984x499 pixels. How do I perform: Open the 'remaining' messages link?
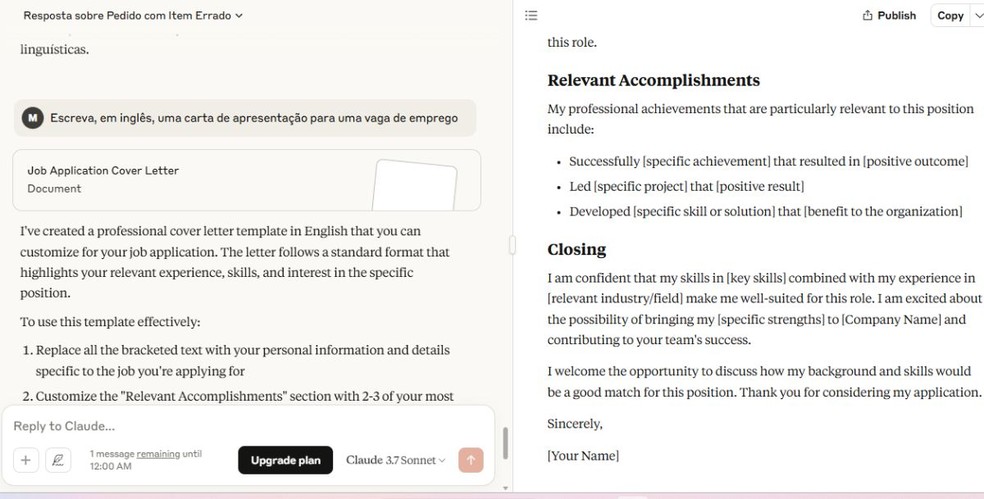coord(158,454)
